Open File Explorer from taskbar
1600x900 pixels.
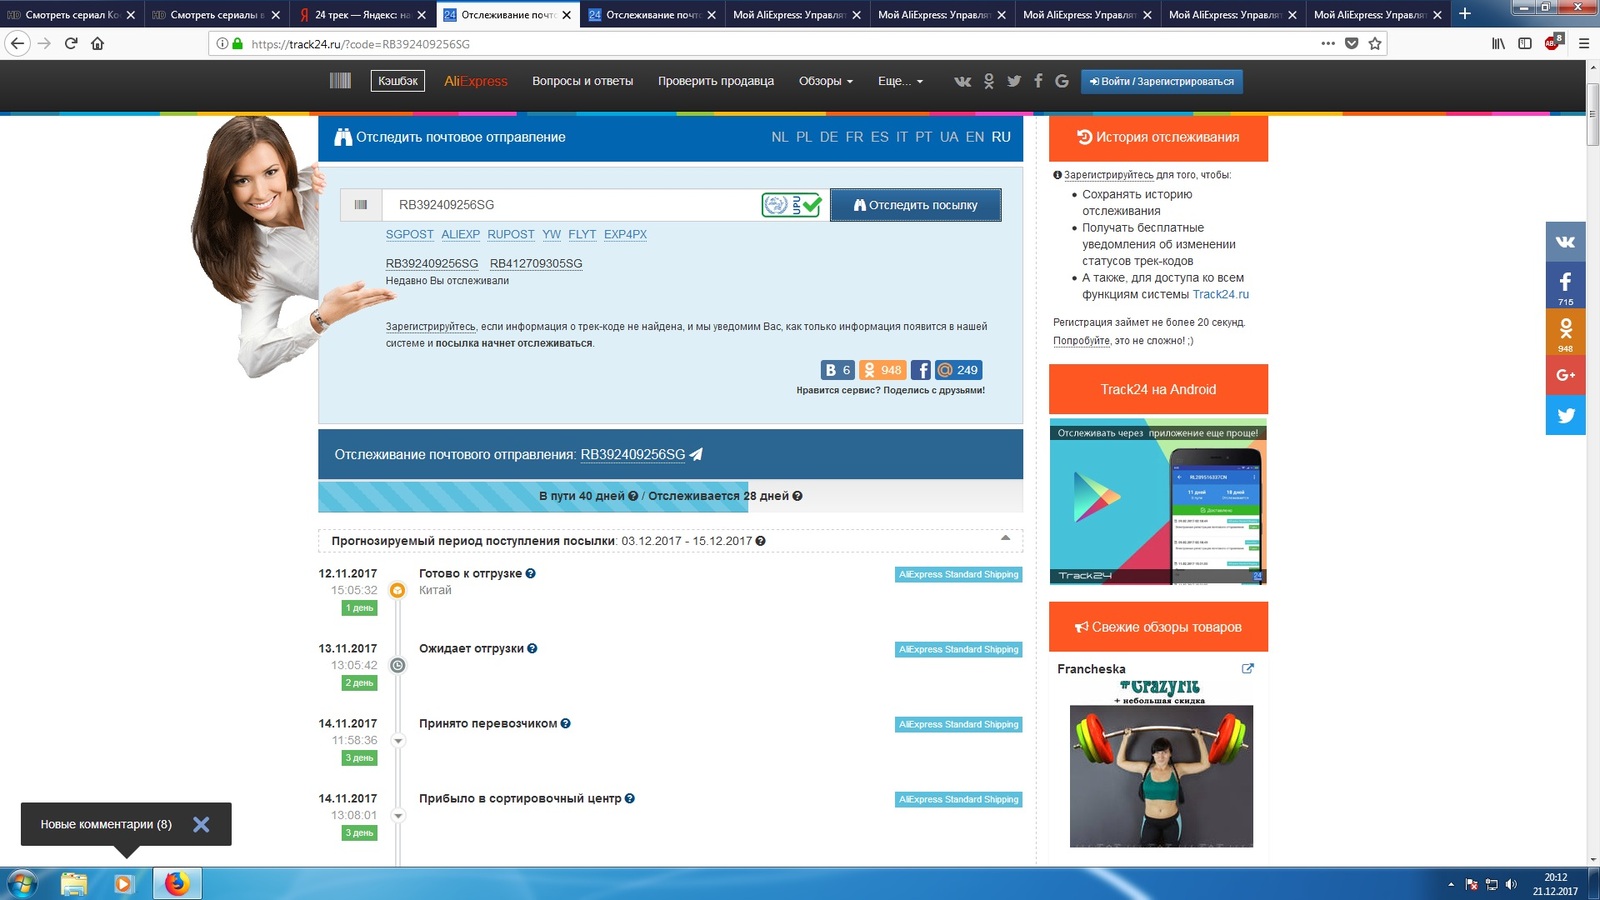[x=73, y=884]
